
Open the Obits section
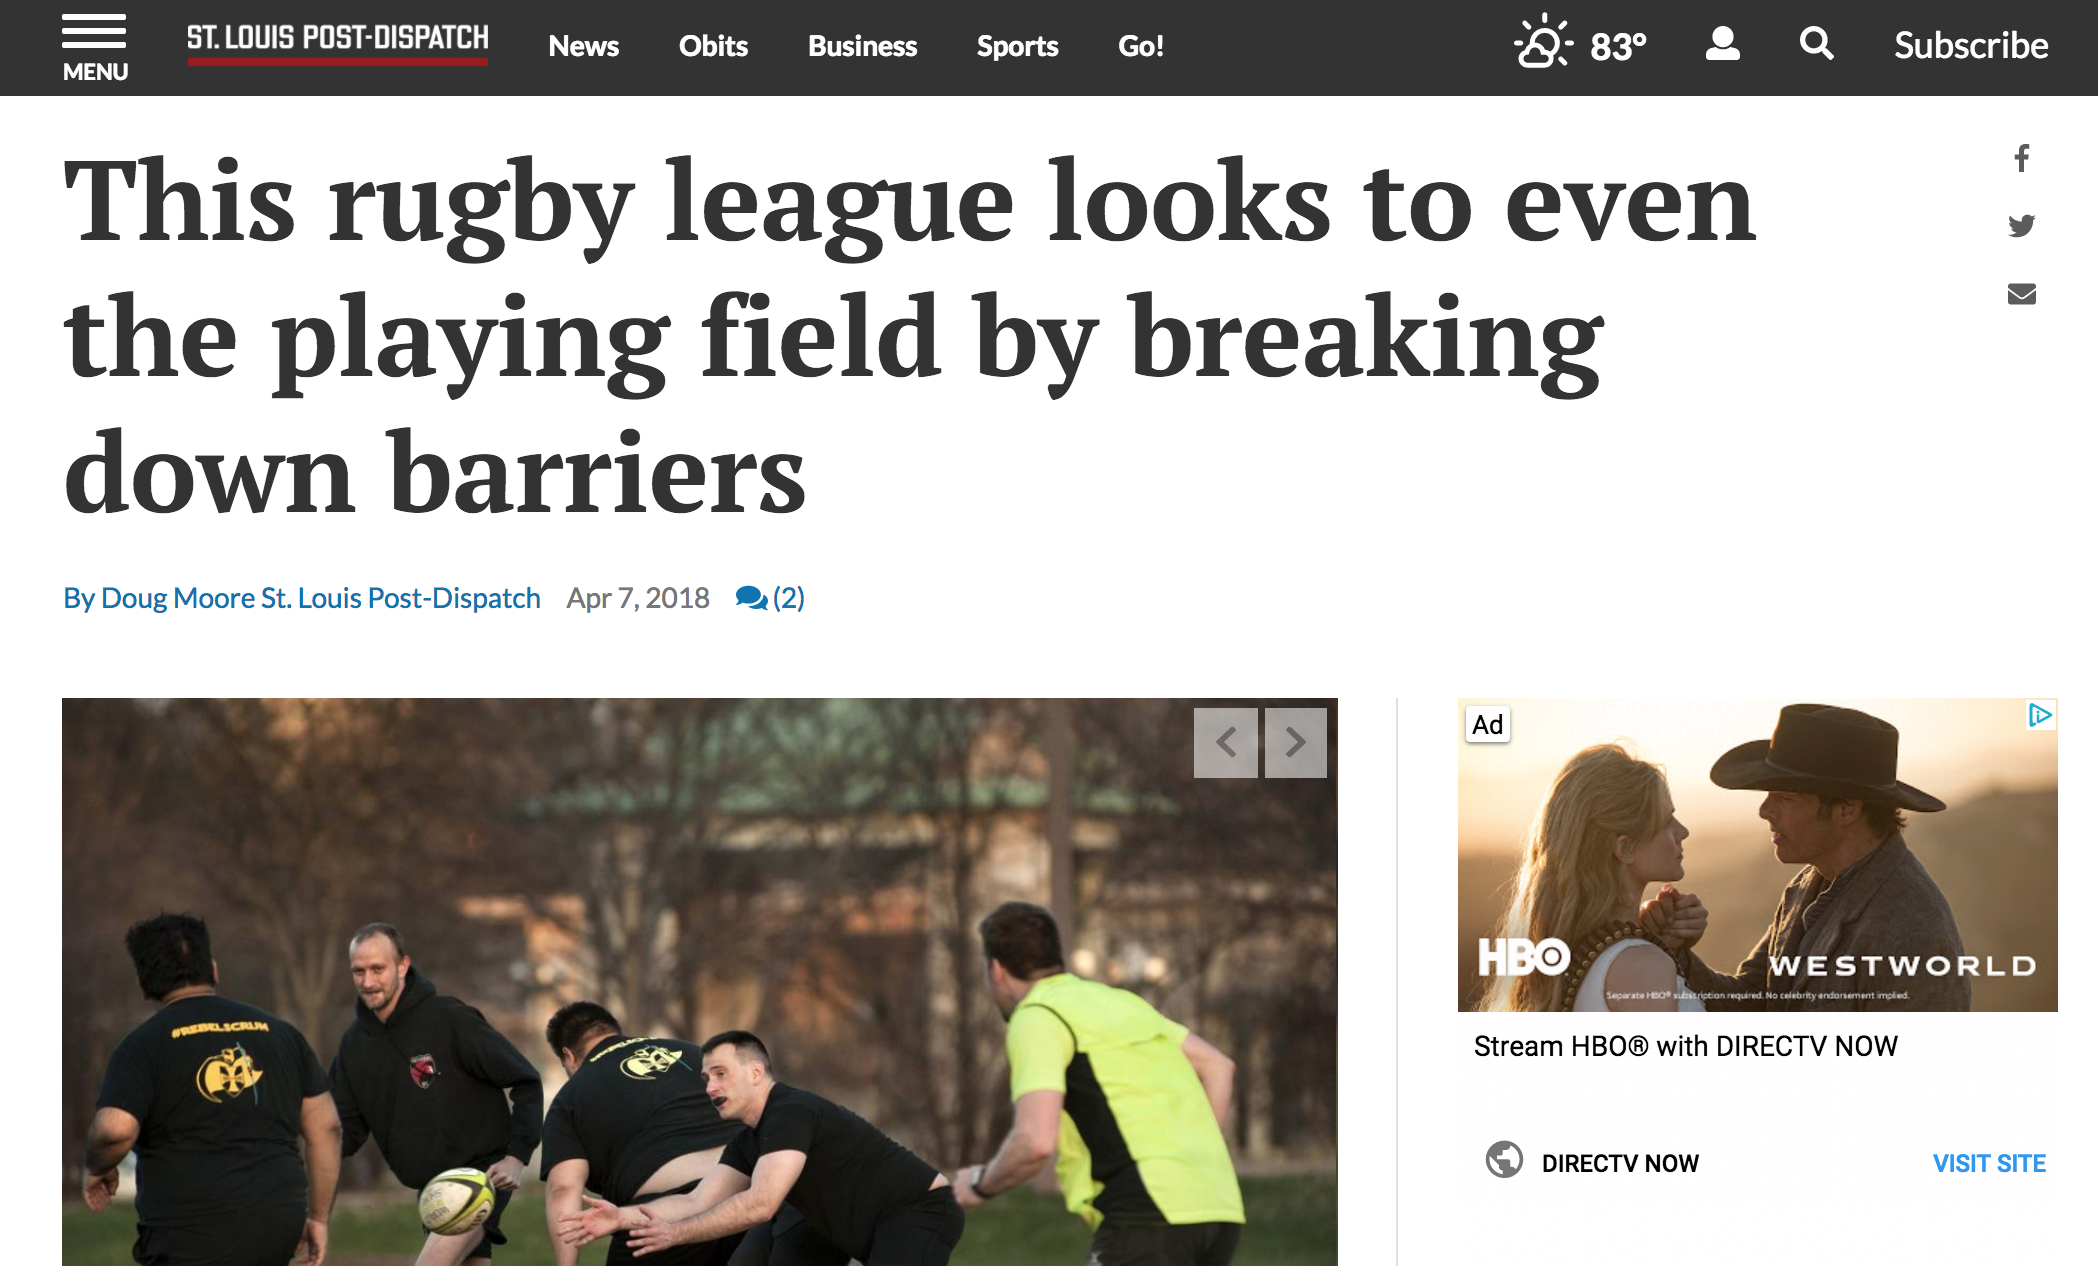click(713, 46)
